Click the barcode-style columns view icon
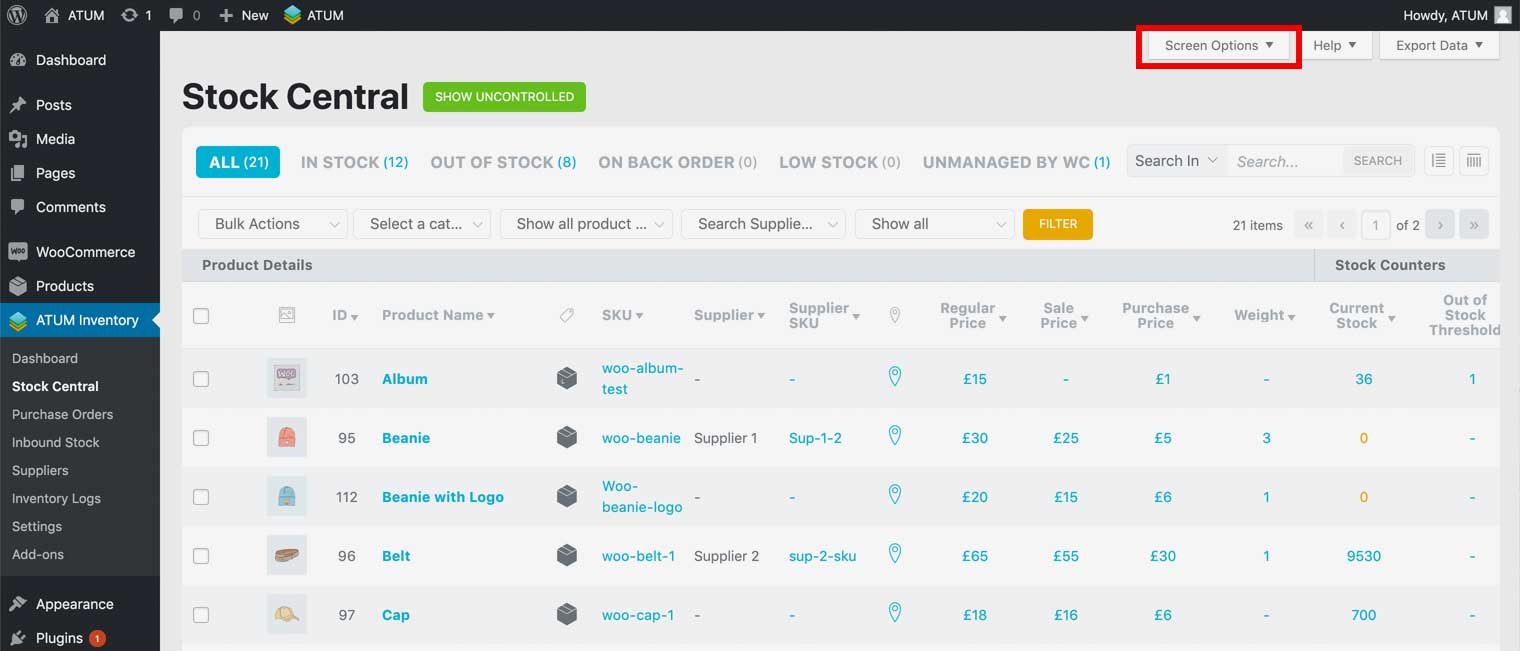The image size is (1520, 651). point(1473,161)
